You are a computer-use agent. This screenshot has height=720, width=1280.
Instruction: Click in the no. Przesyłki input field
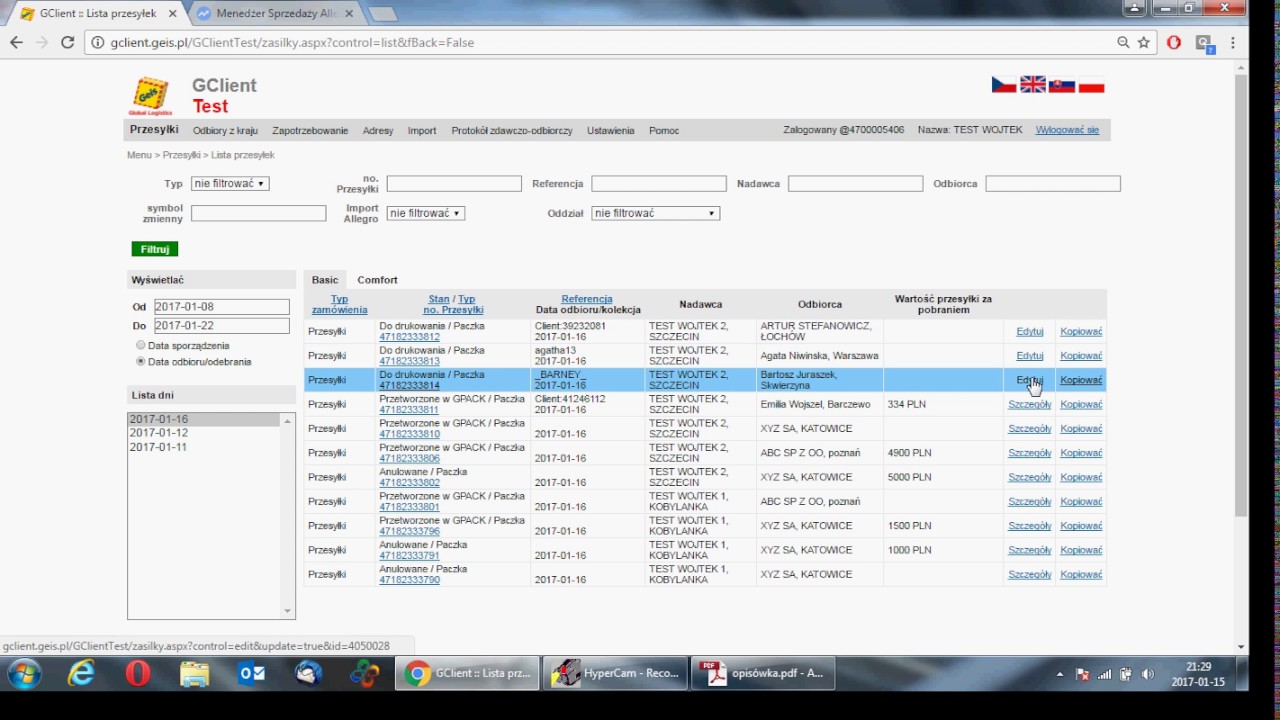454,184
